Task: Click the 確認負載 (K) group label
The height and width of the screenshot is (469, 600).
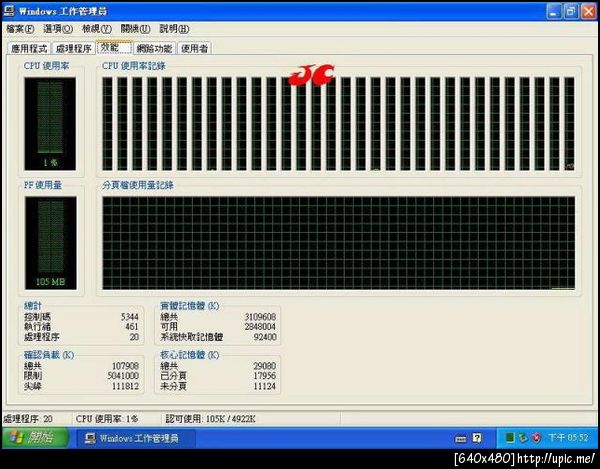Action: tap(49, 355)
